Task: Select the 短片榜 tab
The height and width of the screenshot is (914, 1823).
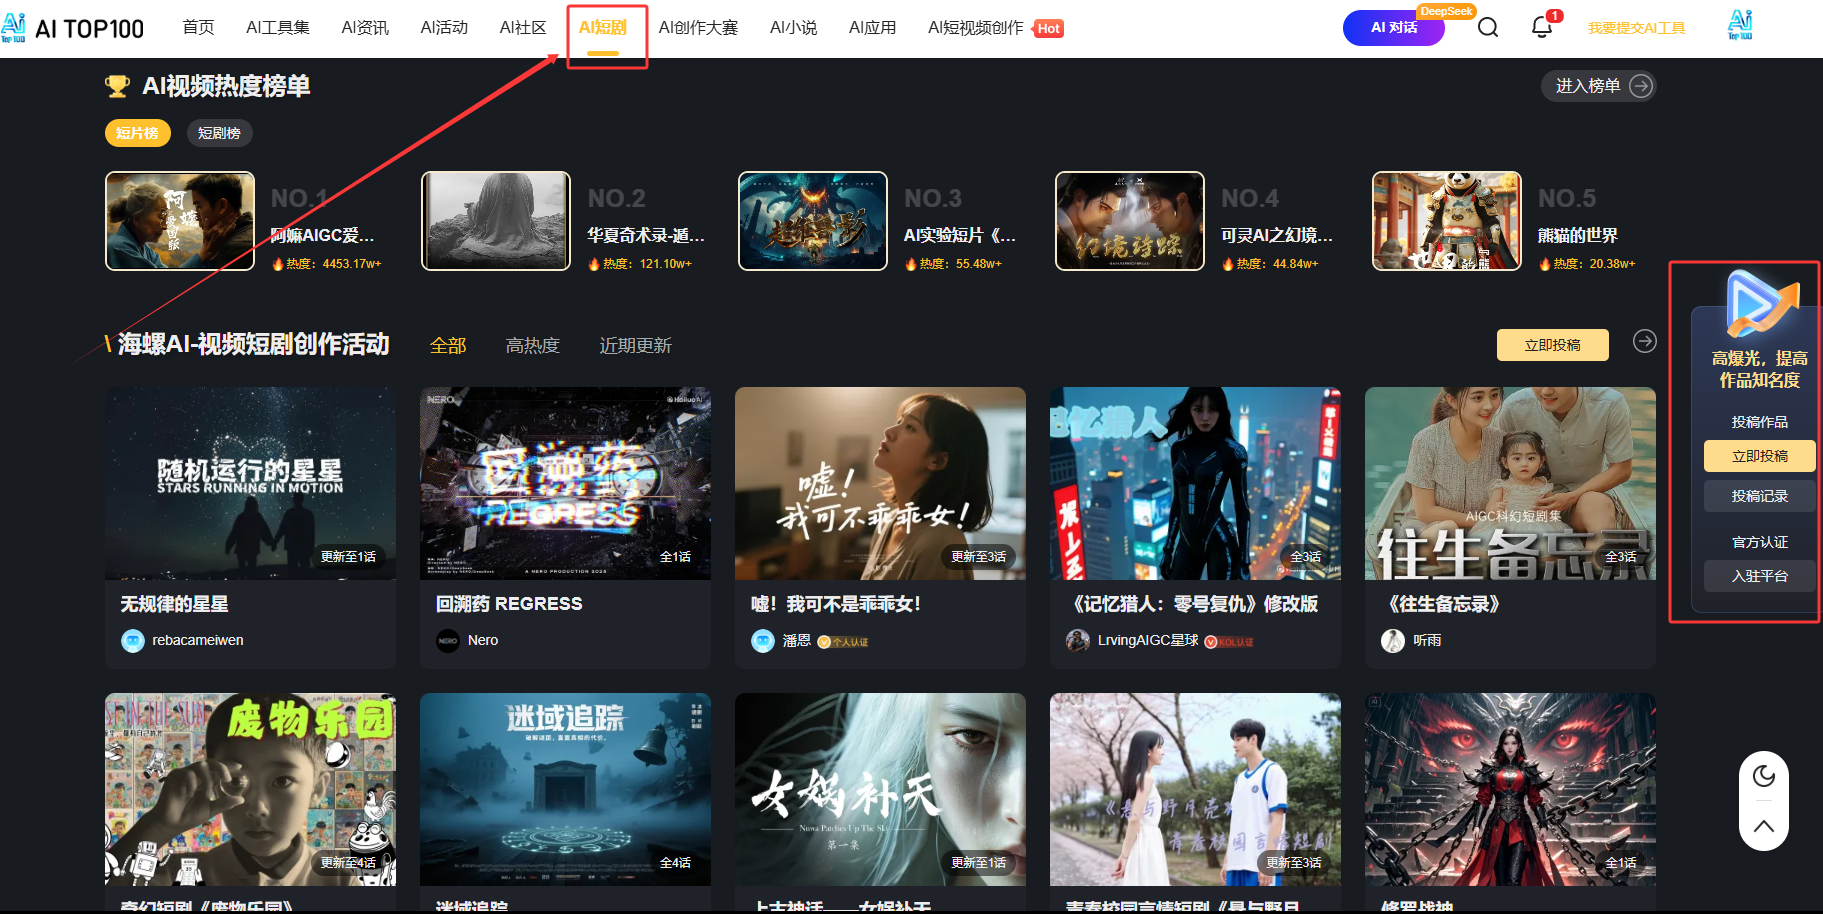Action: [x=138, y=133]
